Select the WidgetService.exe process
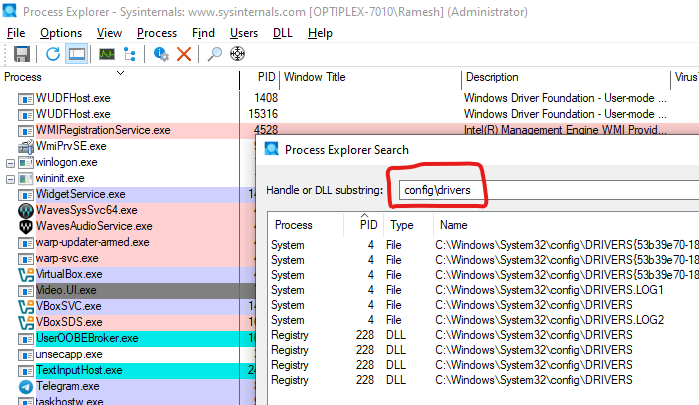Image resolution: width=699 pixels, height=405 pixels. tap(80, 194)
